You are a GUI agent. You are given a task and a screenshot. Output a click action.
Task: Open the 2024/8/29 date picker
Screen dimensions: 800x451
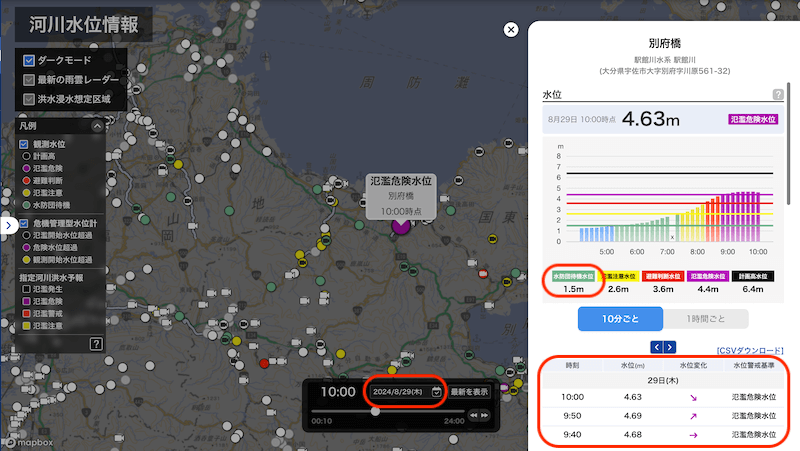pos(400,392)
